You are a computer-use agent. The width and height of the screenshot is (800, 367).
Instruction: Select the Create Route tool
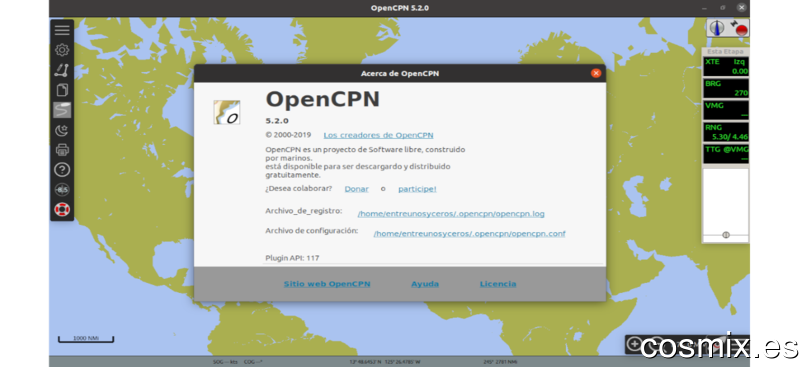62,70
